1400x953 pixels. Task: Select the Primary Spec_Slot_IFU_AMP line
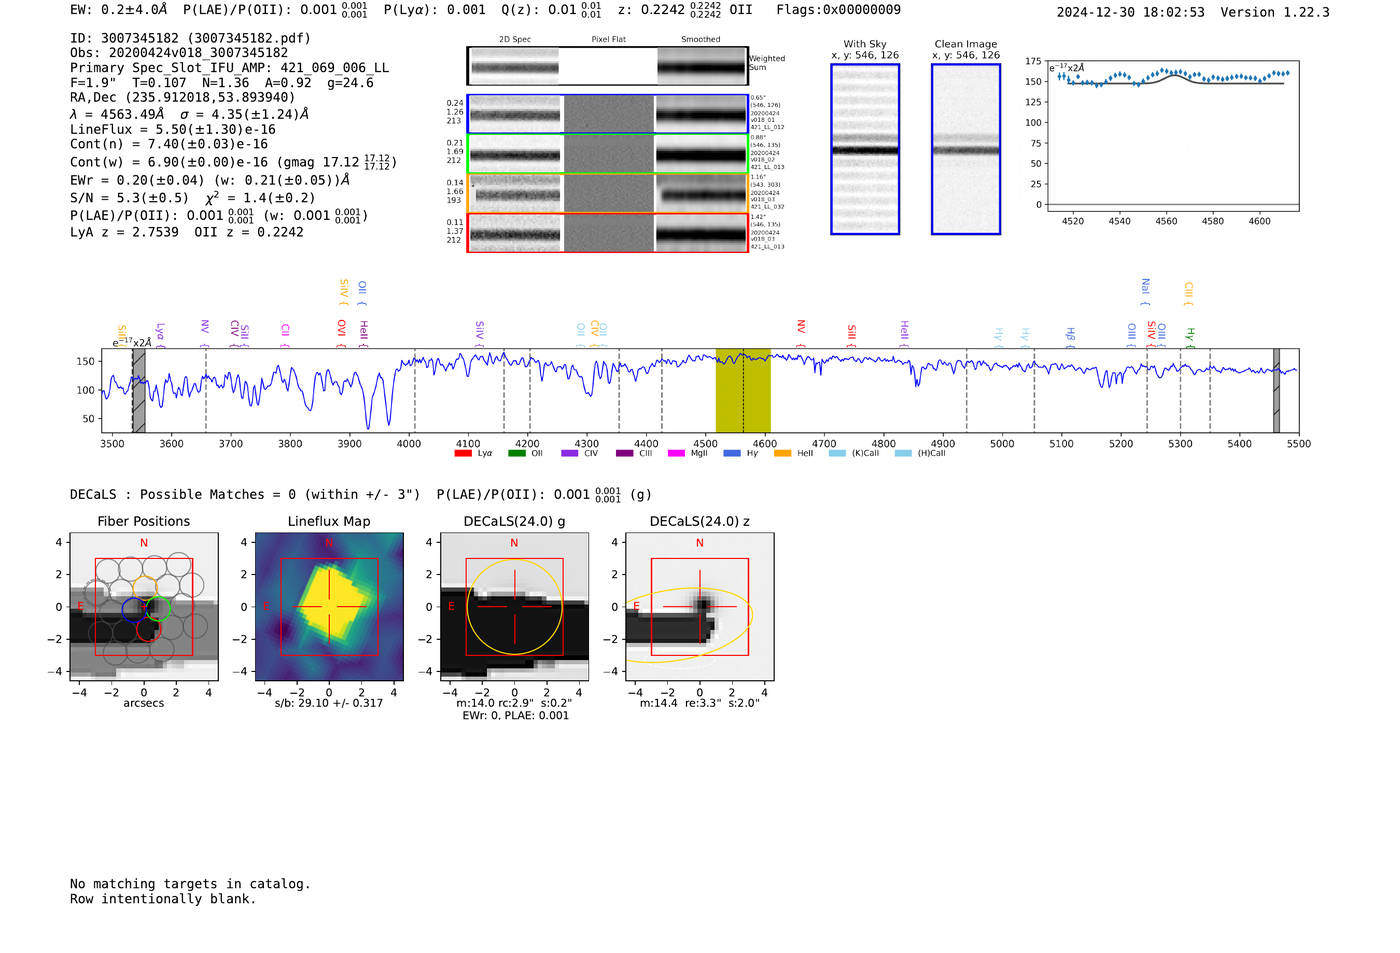coord(230,68)
